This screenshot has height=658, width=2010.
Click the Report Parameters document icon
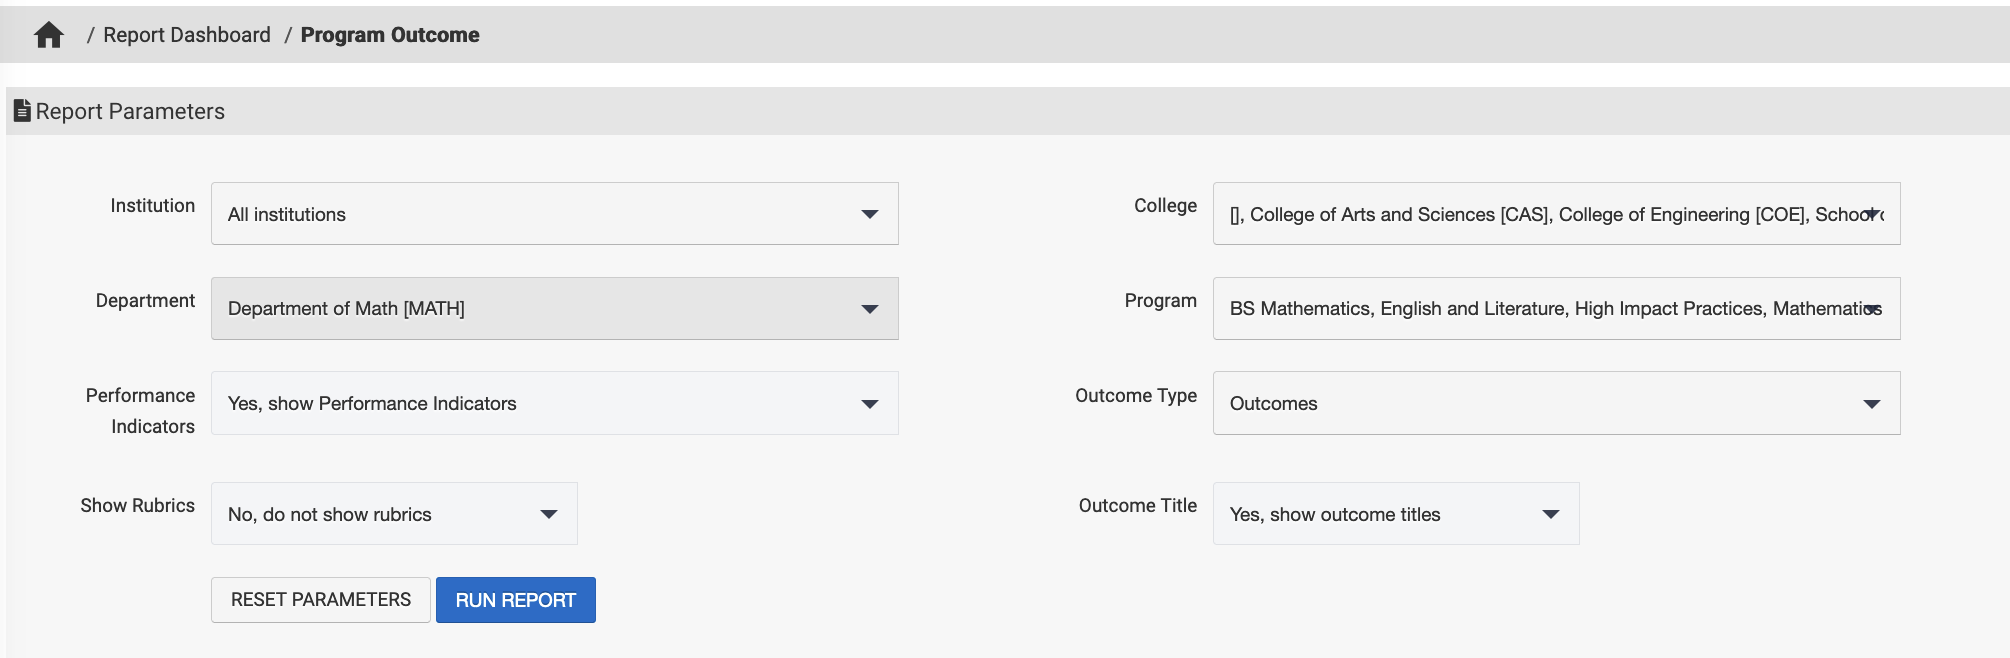[x=22, y=111]
